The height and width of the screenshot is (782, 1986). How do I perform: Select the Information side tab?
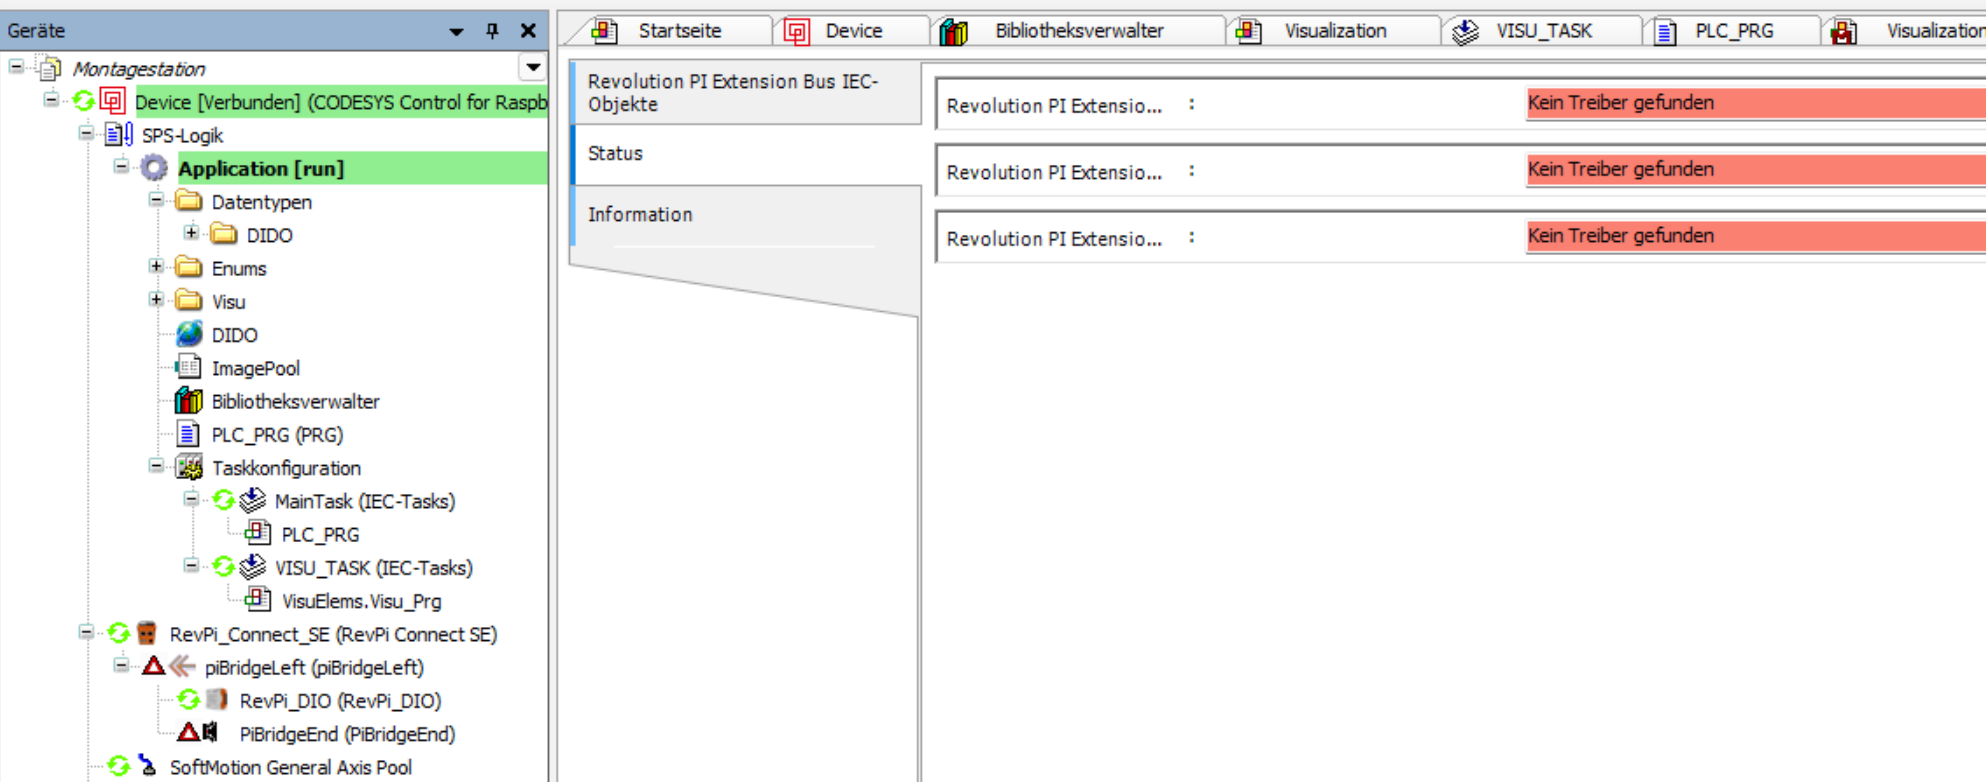click(745, 215)
